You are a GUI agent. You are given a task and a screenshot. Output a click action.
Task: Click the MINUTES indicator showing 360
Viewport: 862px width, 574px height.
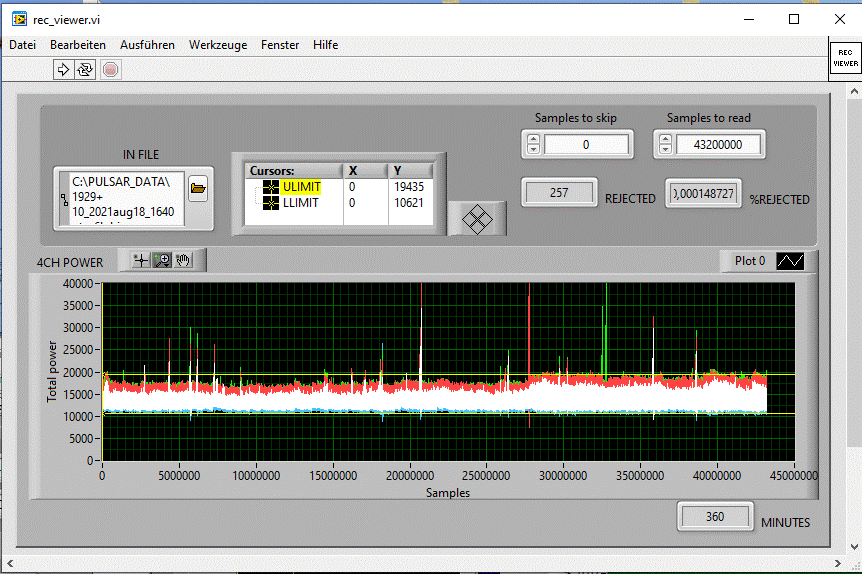click(x=715, y=517)
